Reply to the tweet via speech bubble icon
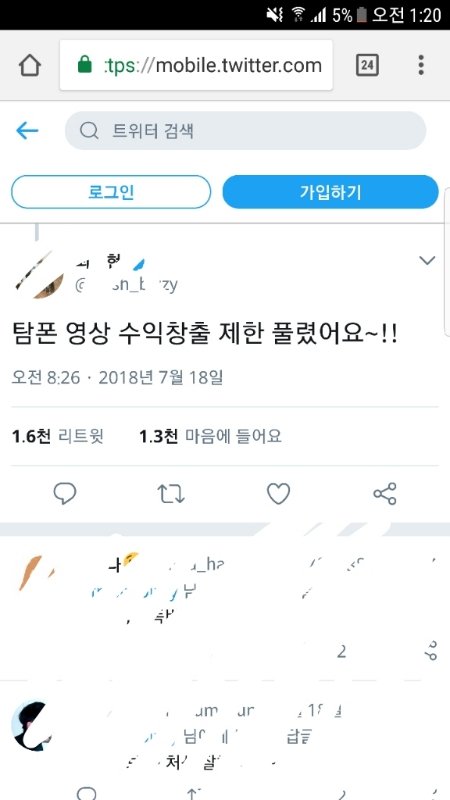450x800 pixels. click(65, 494)
